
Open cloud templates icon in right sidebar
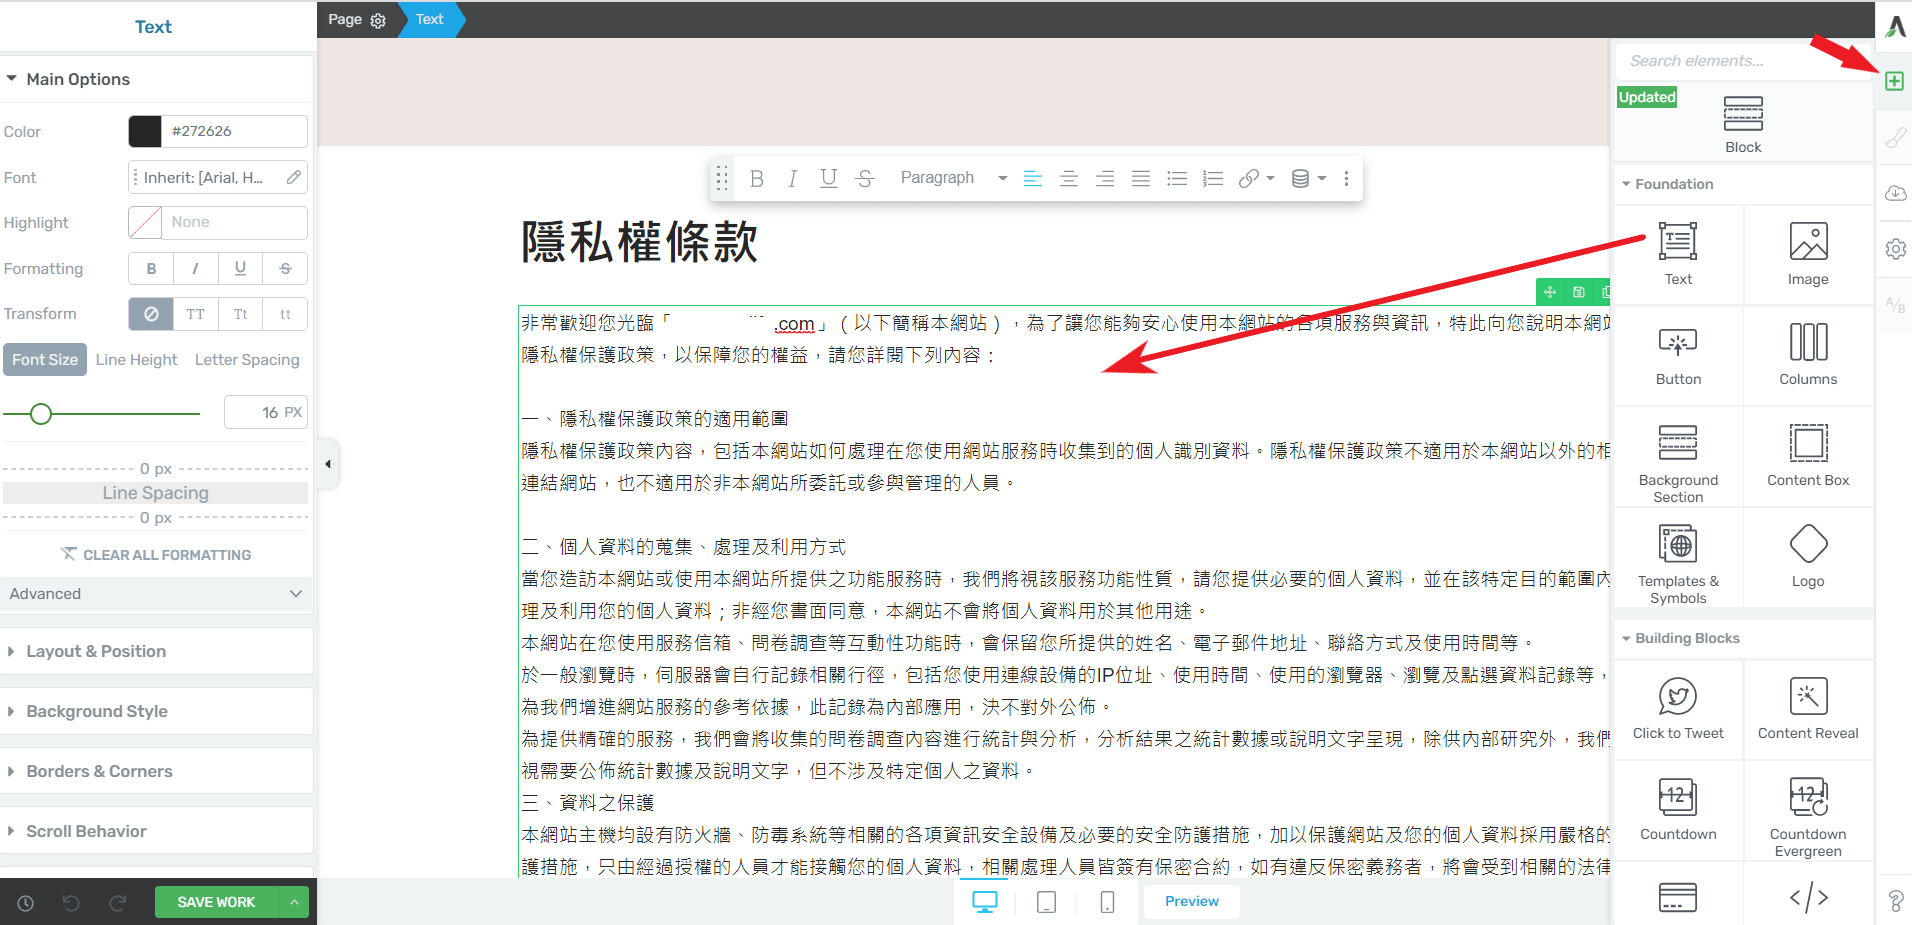[x=1895, y=193]
